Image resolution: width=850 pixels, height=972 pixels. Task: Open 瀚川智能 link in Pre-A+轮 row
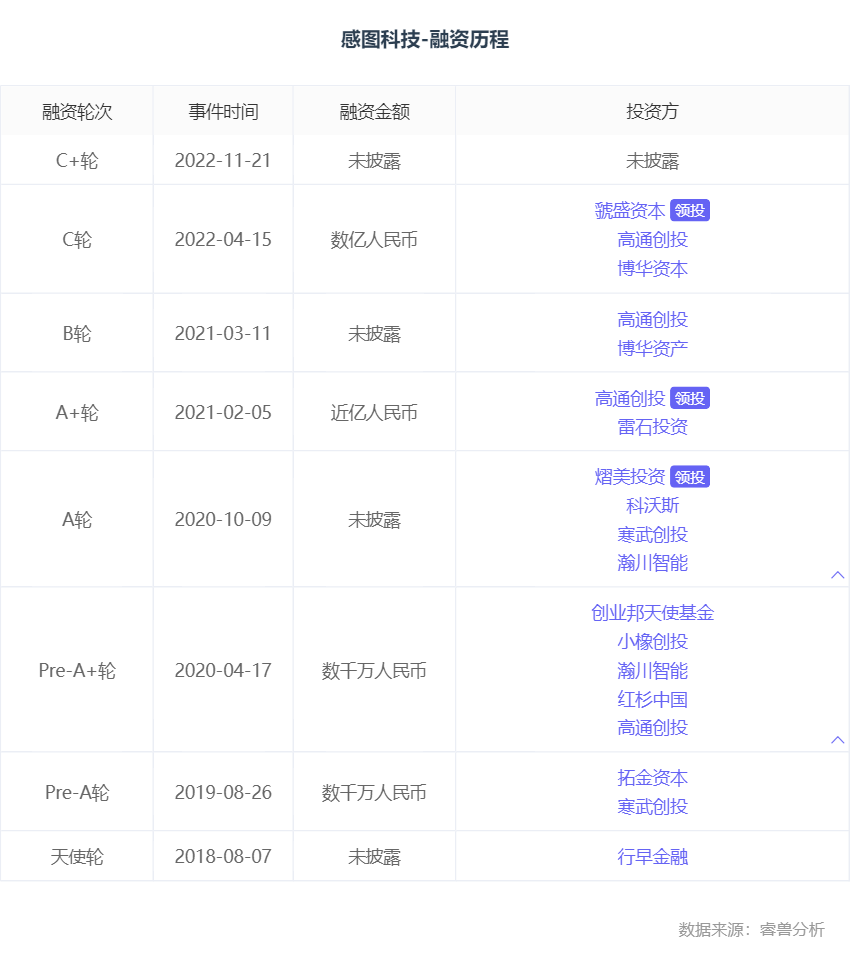(652, 670)
